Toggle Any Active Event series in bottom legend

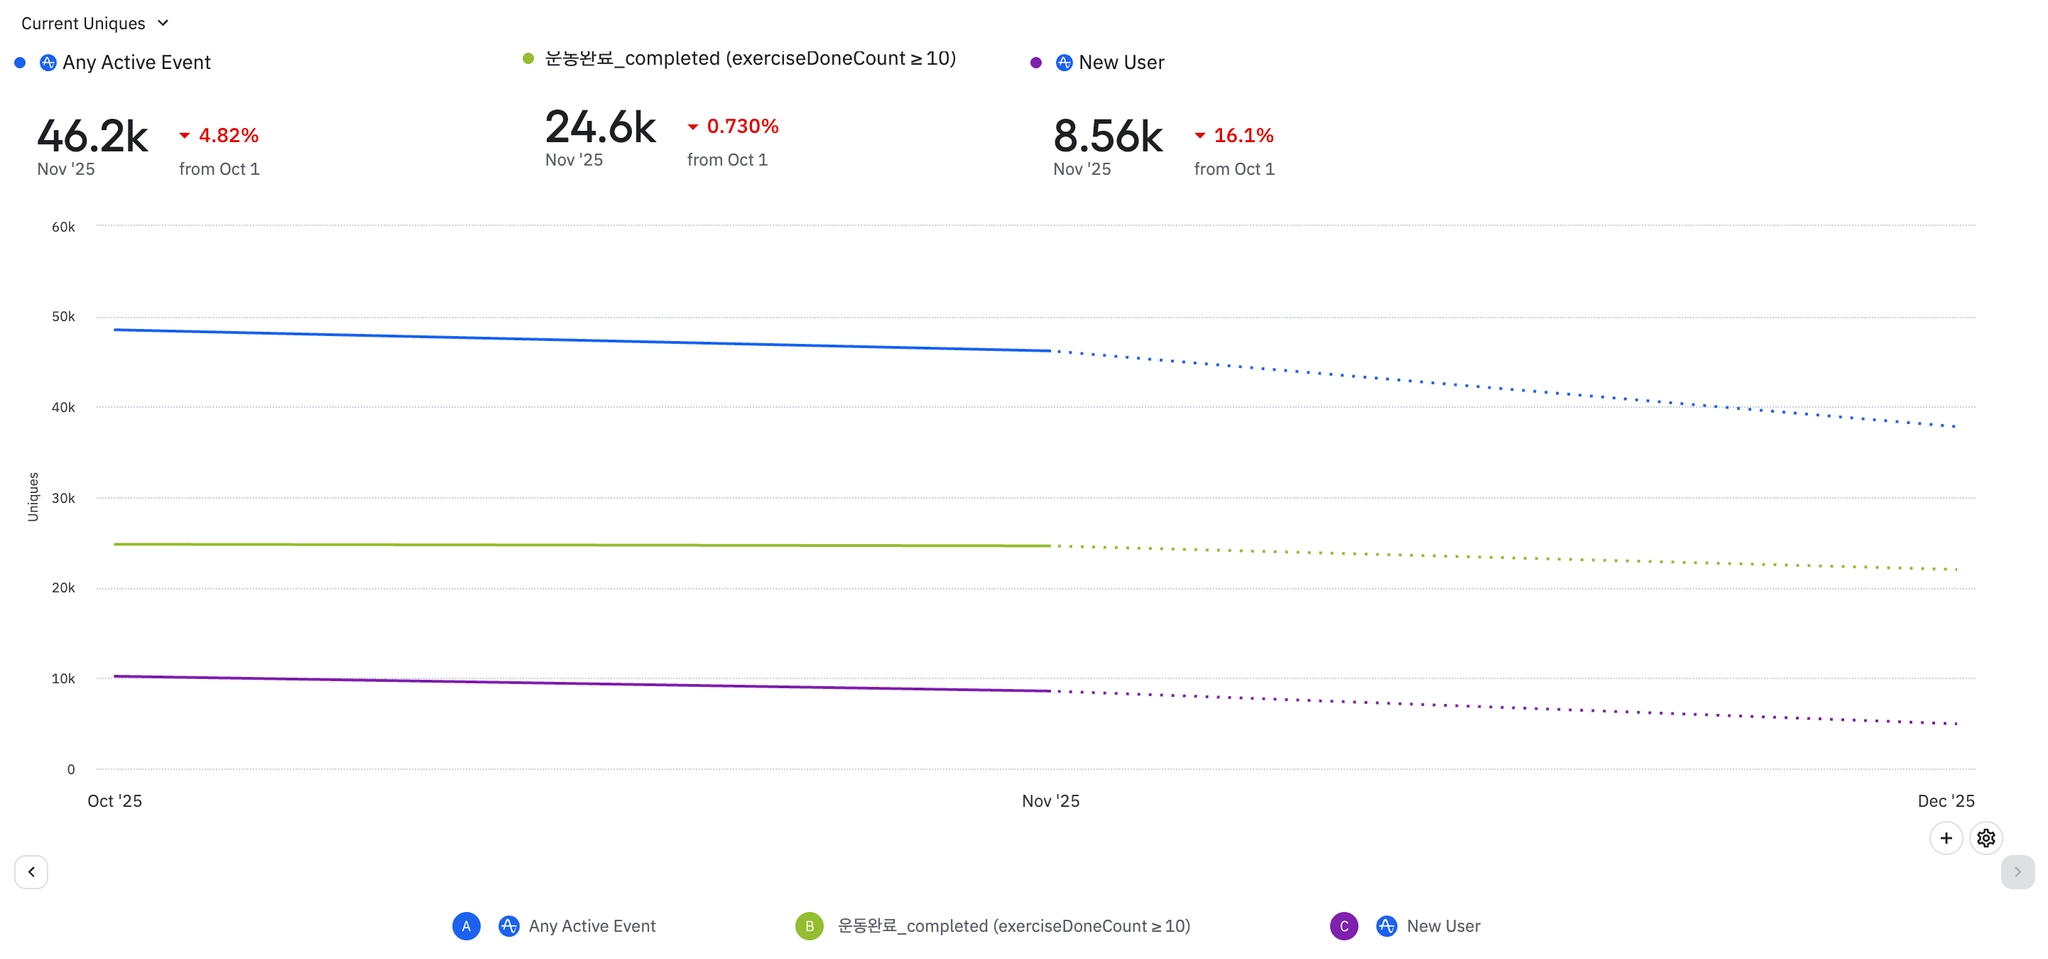coord(592,926)
